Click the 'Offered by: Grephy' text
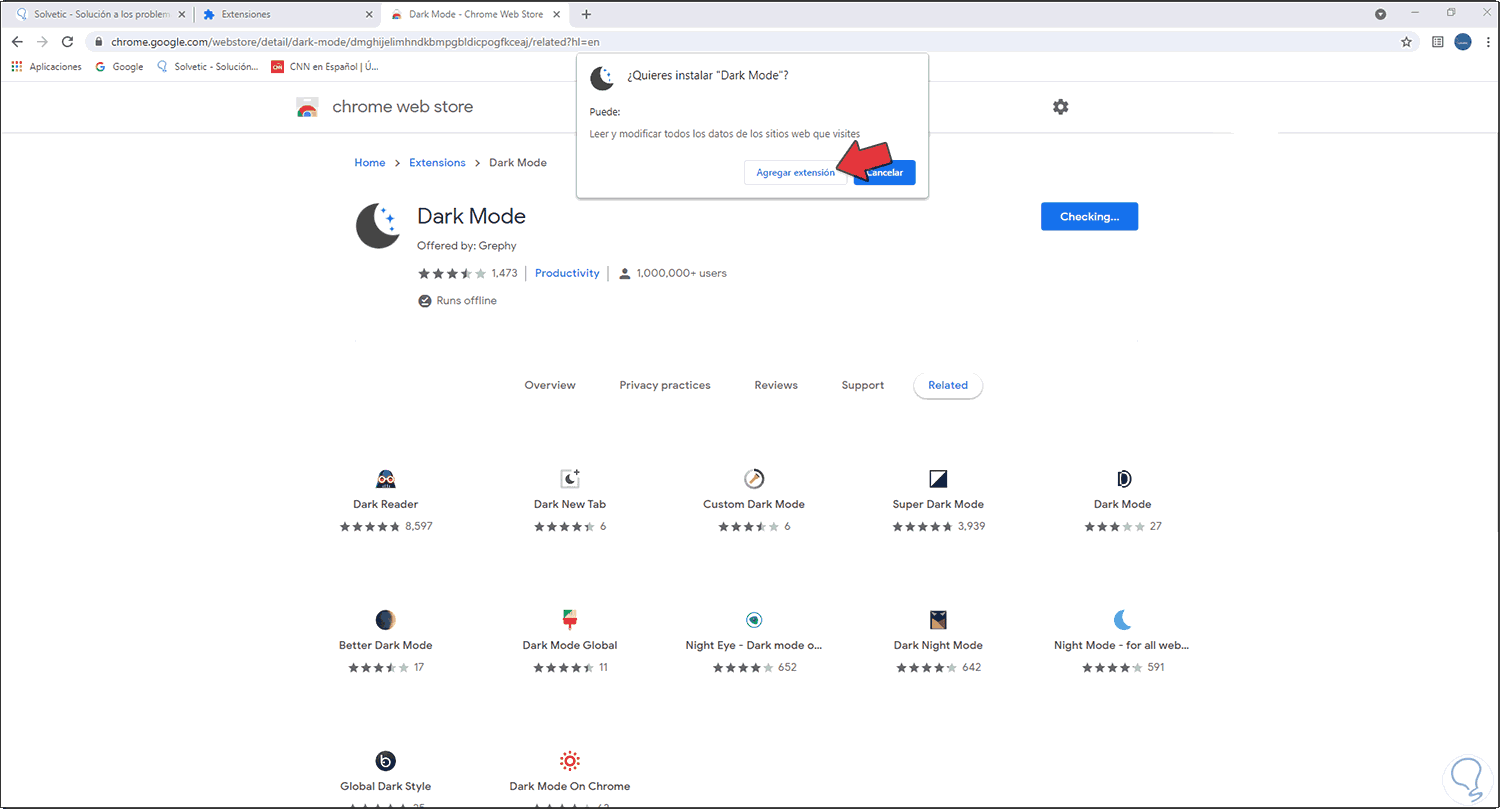 click(x=467, y=245)
